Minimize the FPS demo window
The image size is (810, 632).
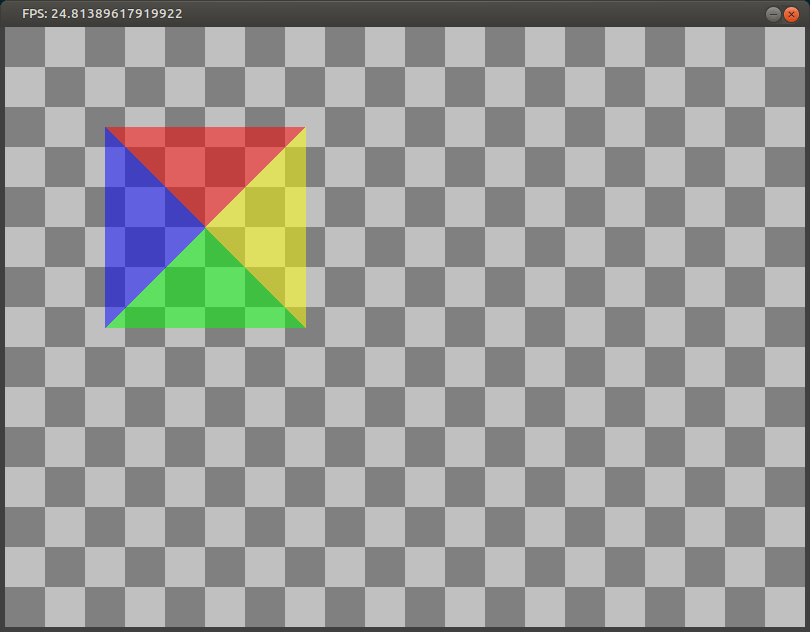(771, 13)
